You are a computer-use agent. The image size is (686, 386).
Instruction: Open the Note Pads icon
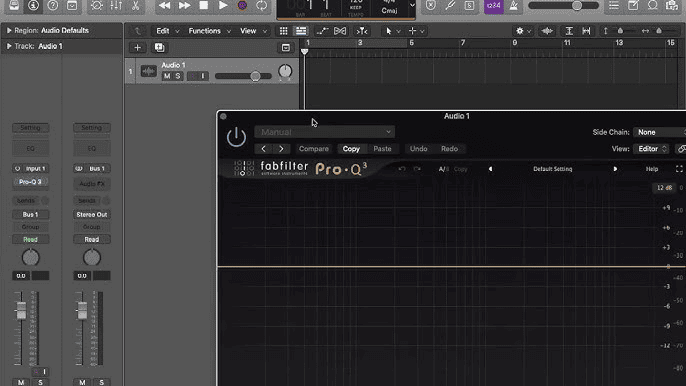point(633,5)
